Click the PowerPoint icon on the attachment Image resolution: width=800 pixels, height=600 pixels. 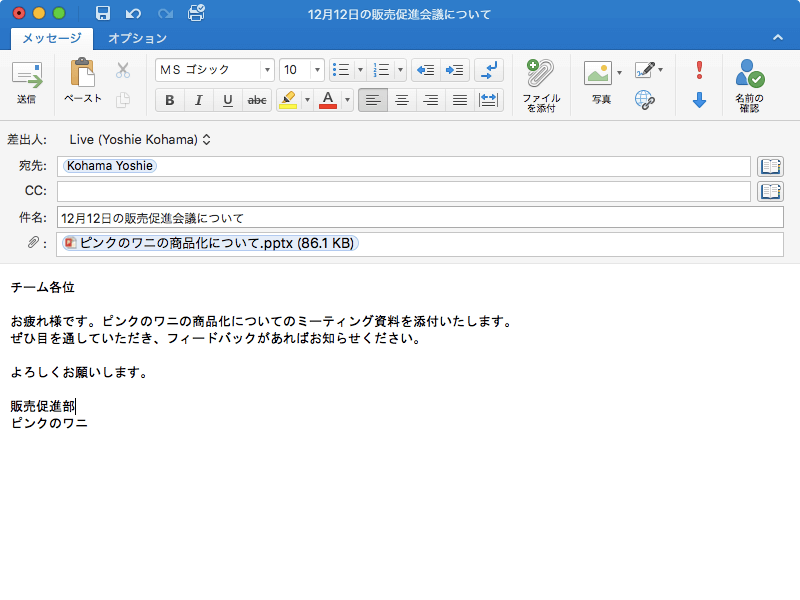tap(70, 243)
